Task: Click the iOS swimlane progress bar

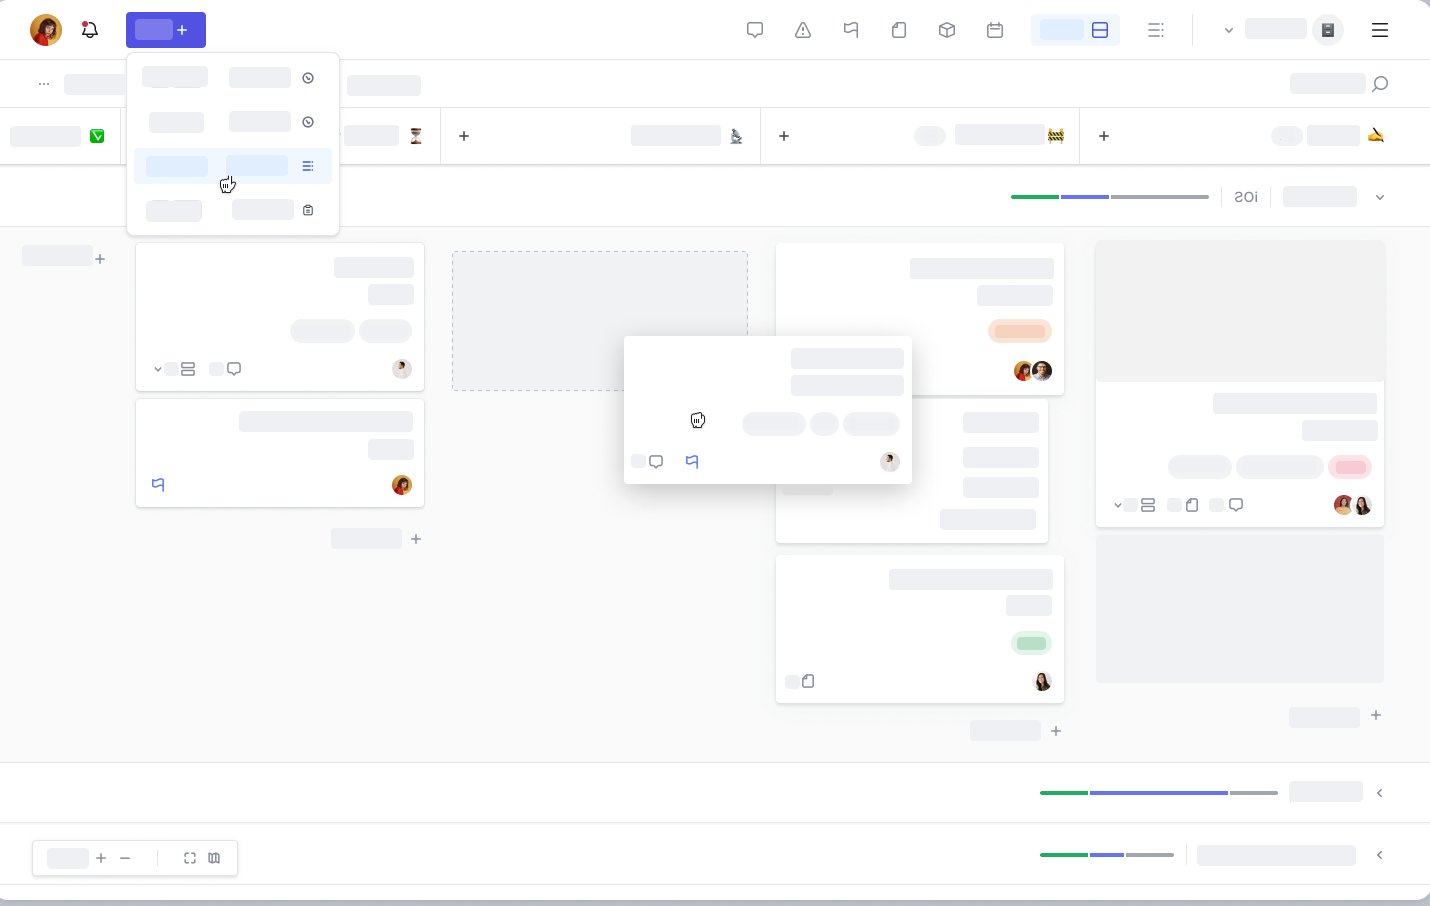Action: [x=1110, y=197]
